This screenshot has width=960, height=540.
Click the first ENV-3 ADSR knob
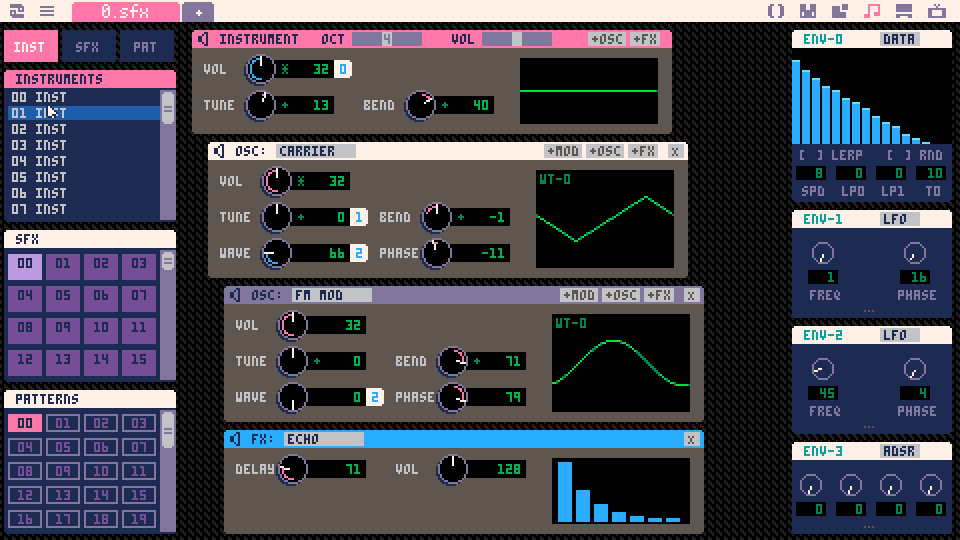[811, 485]
